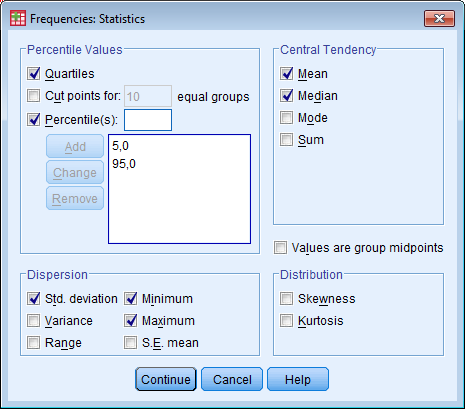Toggle the Percentile(s) checkbox
465x409 pixels.
tap(33, 119)
